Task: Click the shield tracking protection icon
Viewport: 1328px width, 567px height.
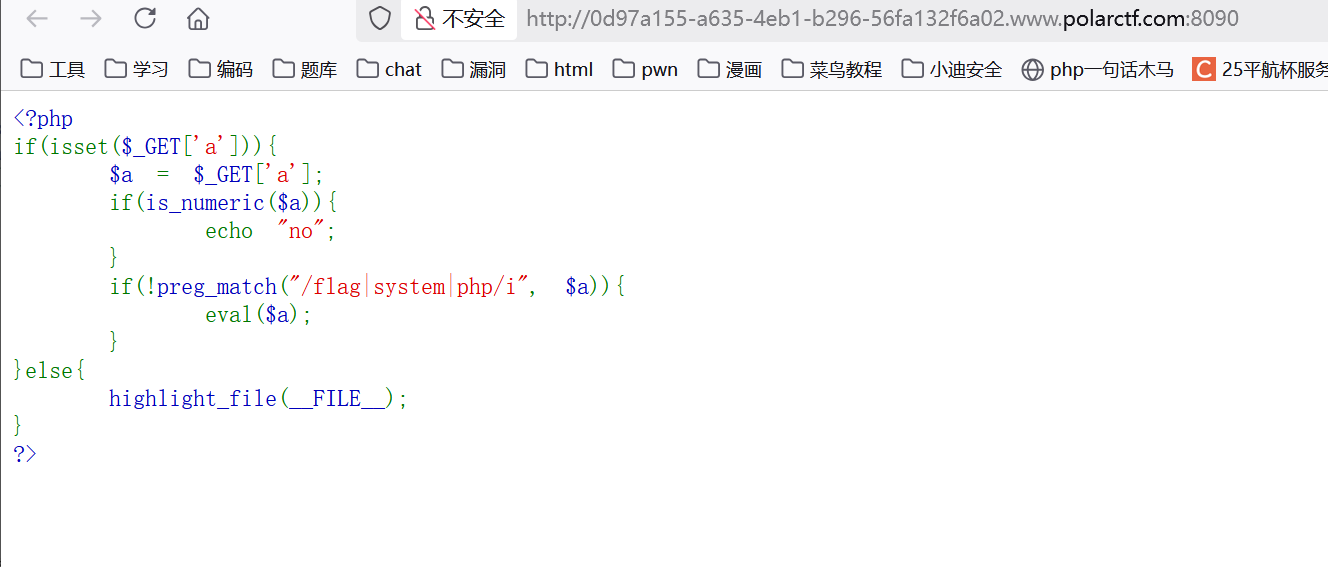Action: (379, 18)
